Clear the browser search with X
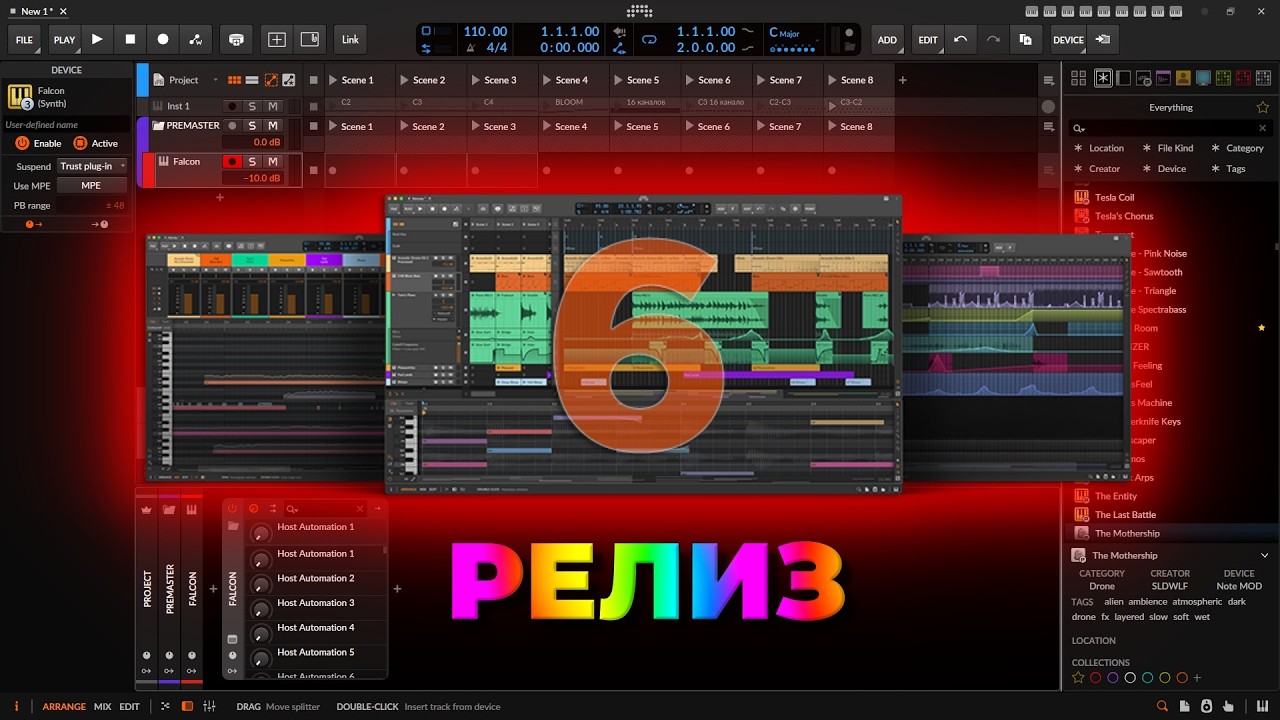Viewport: 1280px width, 720px height. click(x=1262, y=128)
